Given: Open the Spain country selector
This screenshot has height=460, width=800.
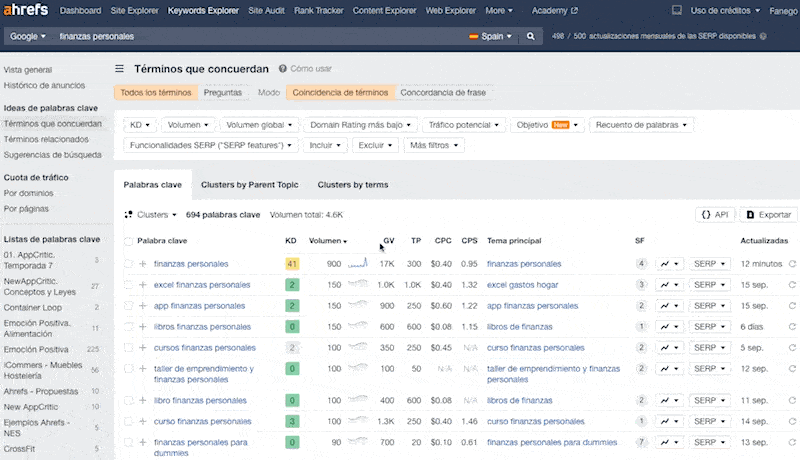Looking at the screenshot, I should [x=490, y=36].
